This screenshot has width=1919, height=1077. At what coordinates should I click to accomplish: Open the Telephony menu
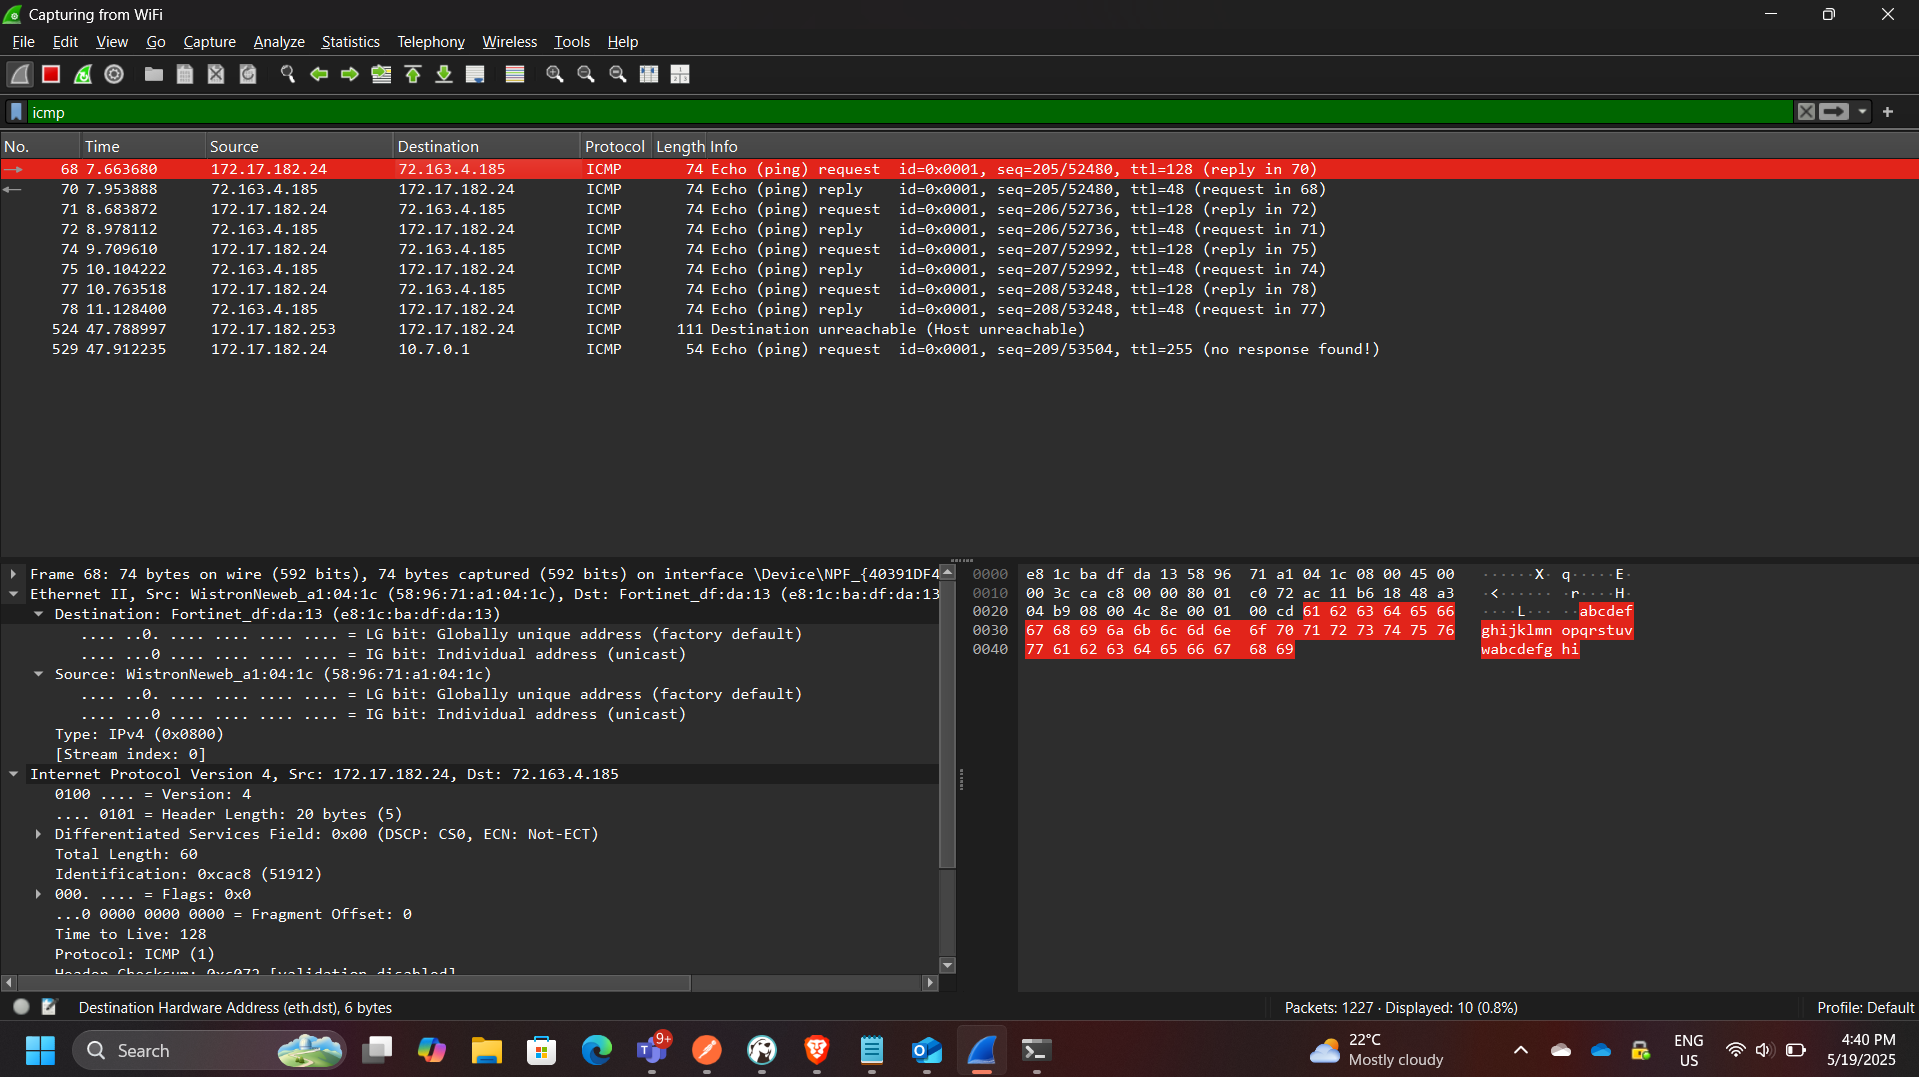(430, 42)
